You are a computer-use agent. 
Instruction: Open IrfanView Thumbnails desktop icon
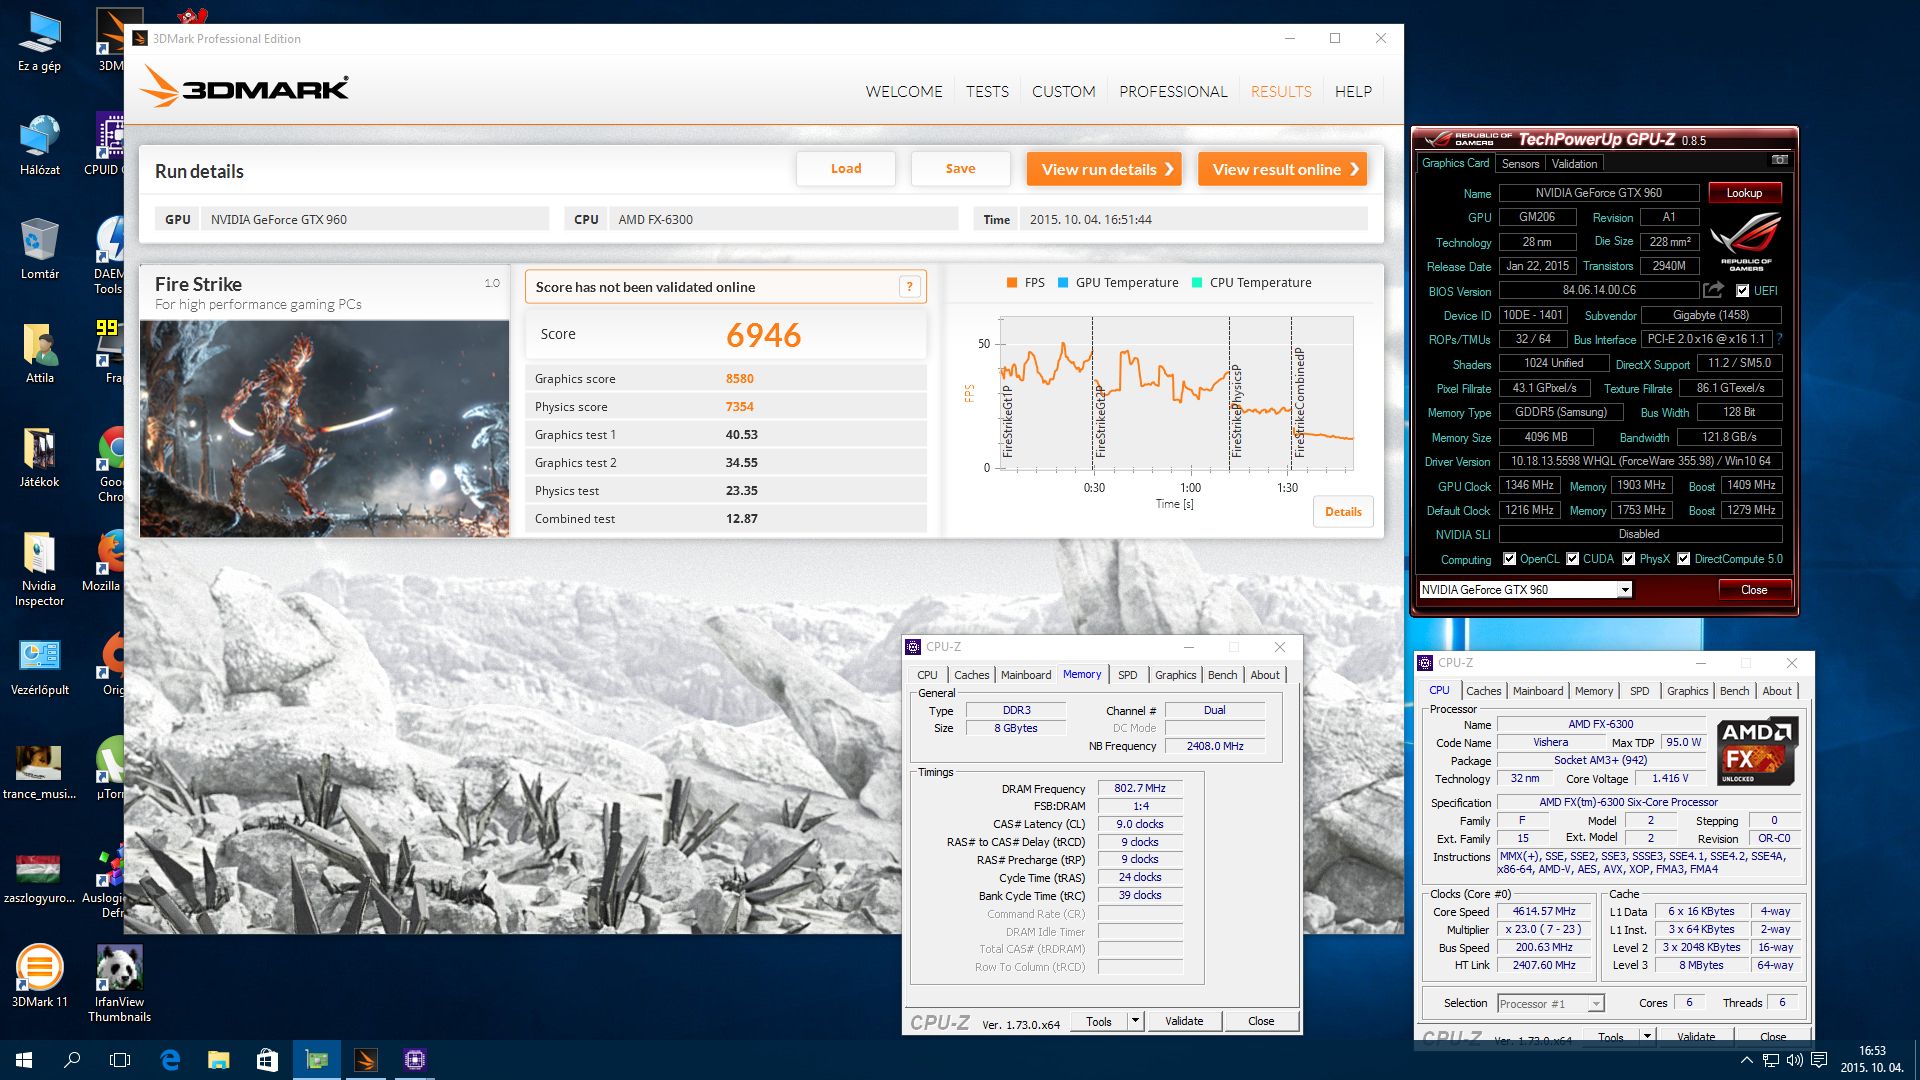point(119,984)
